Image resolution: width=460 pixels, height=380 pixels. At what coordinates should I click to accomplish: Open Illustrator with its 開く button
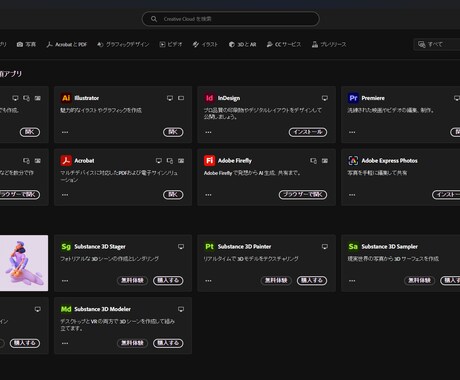[x=173, y=132]
